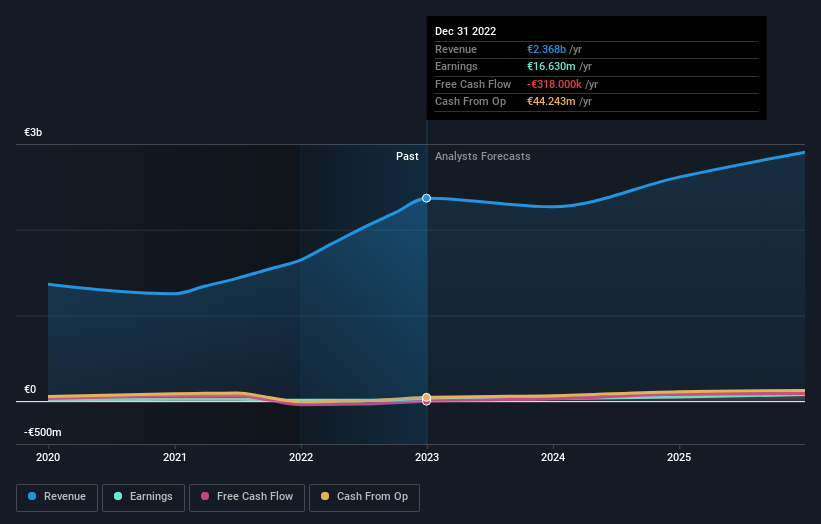The height and width of the screenshot is (524, 821).
Task: Click the Past label on chart
Action: tap(407, 157)
